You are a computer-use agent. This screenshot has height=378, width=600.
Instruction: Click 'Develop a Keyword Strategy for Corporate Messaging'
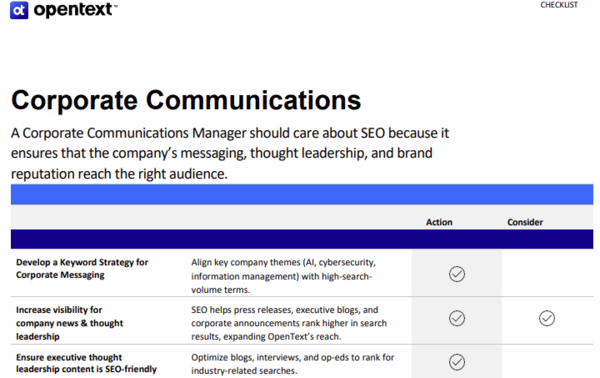82,269
